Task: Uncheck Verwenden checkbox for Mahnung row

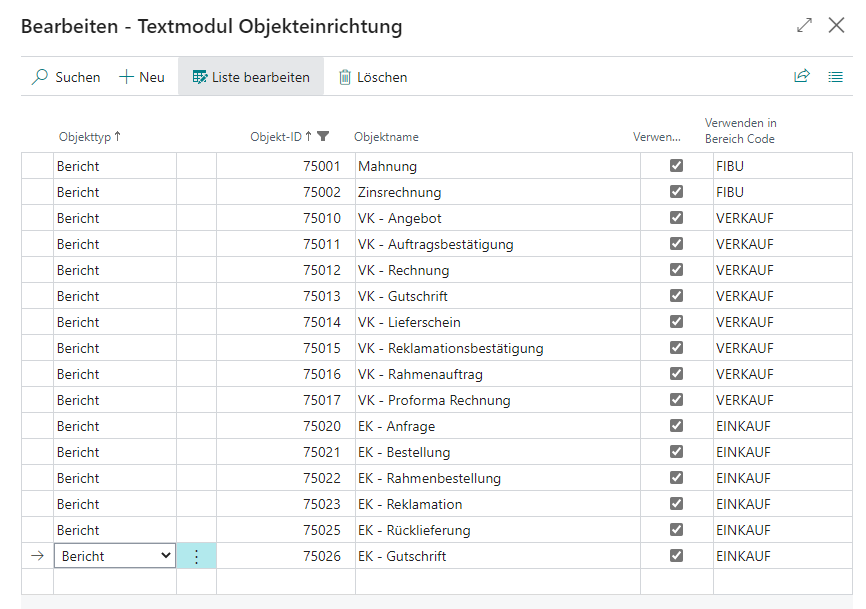Action: 676,166
